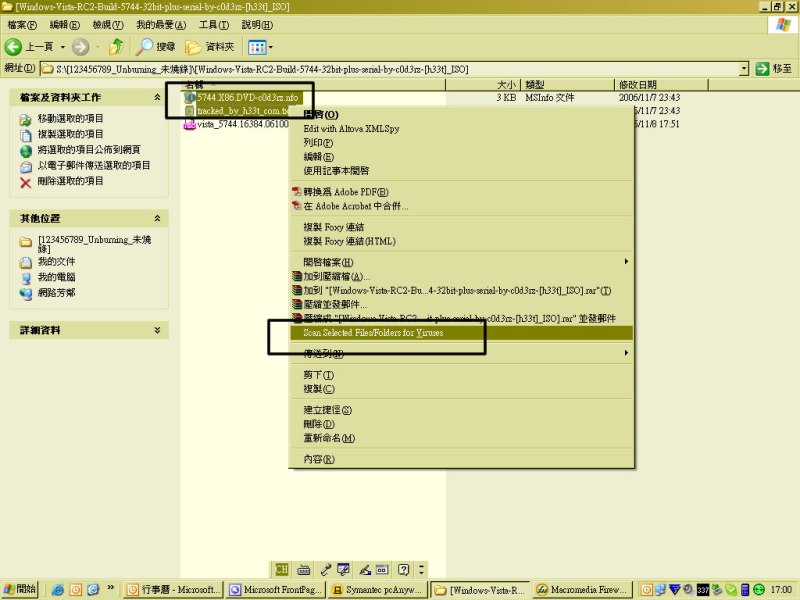
Task: Open [123456789_Unburning_未燒錄] folder link
Action: click(94, 244)
